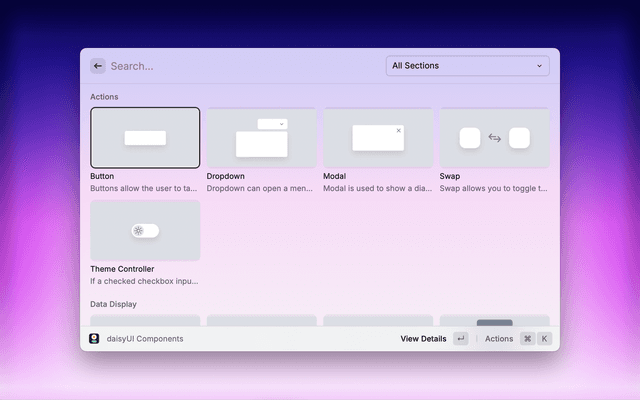Click the Theme Controller title text
This screenshot has width=640, height=400.
(x=122, y=269)
